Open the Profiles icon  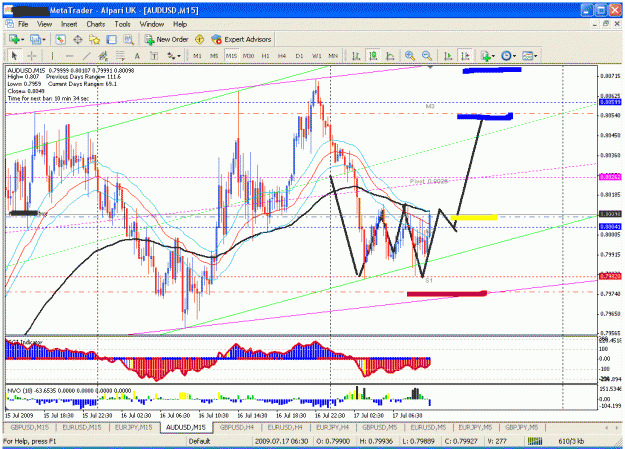pos(35,39)
